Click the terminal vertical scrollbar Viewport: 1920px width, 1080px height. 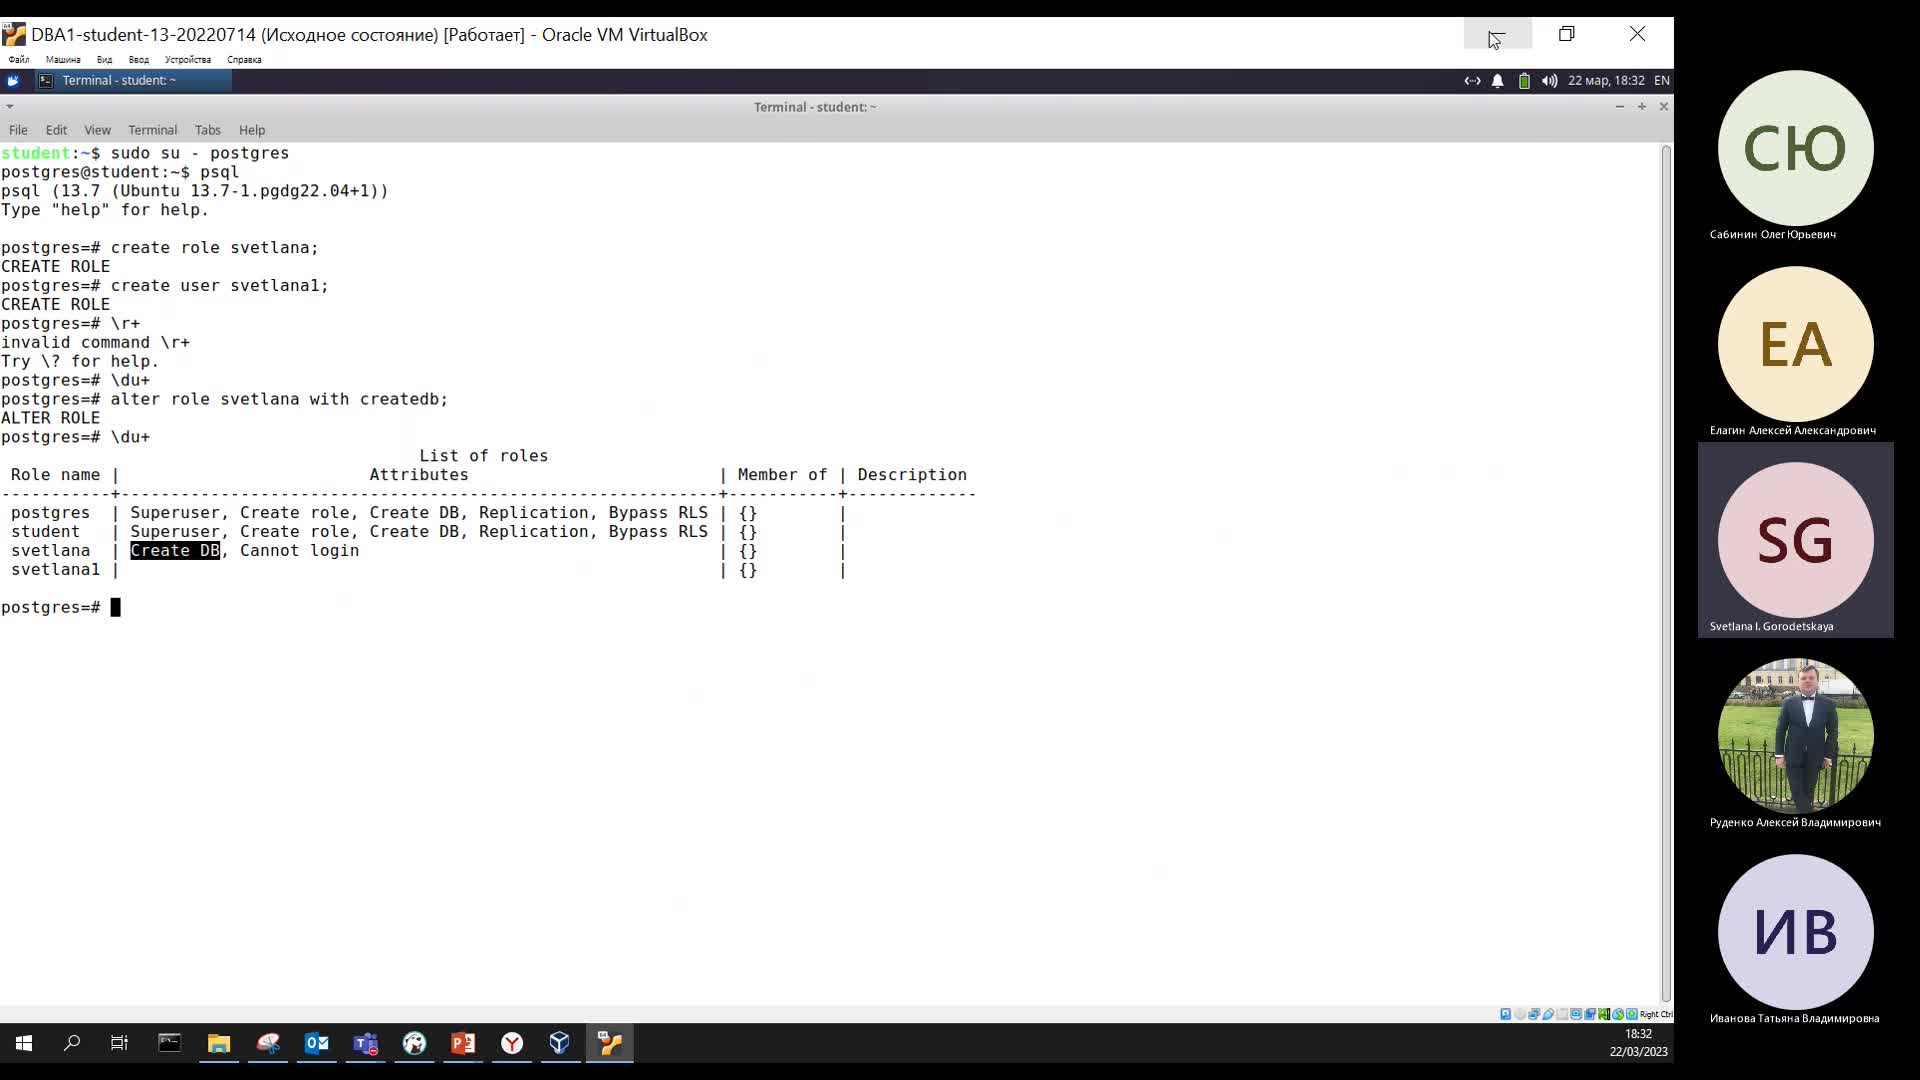pyautogui.click(x=1666, y=573)
